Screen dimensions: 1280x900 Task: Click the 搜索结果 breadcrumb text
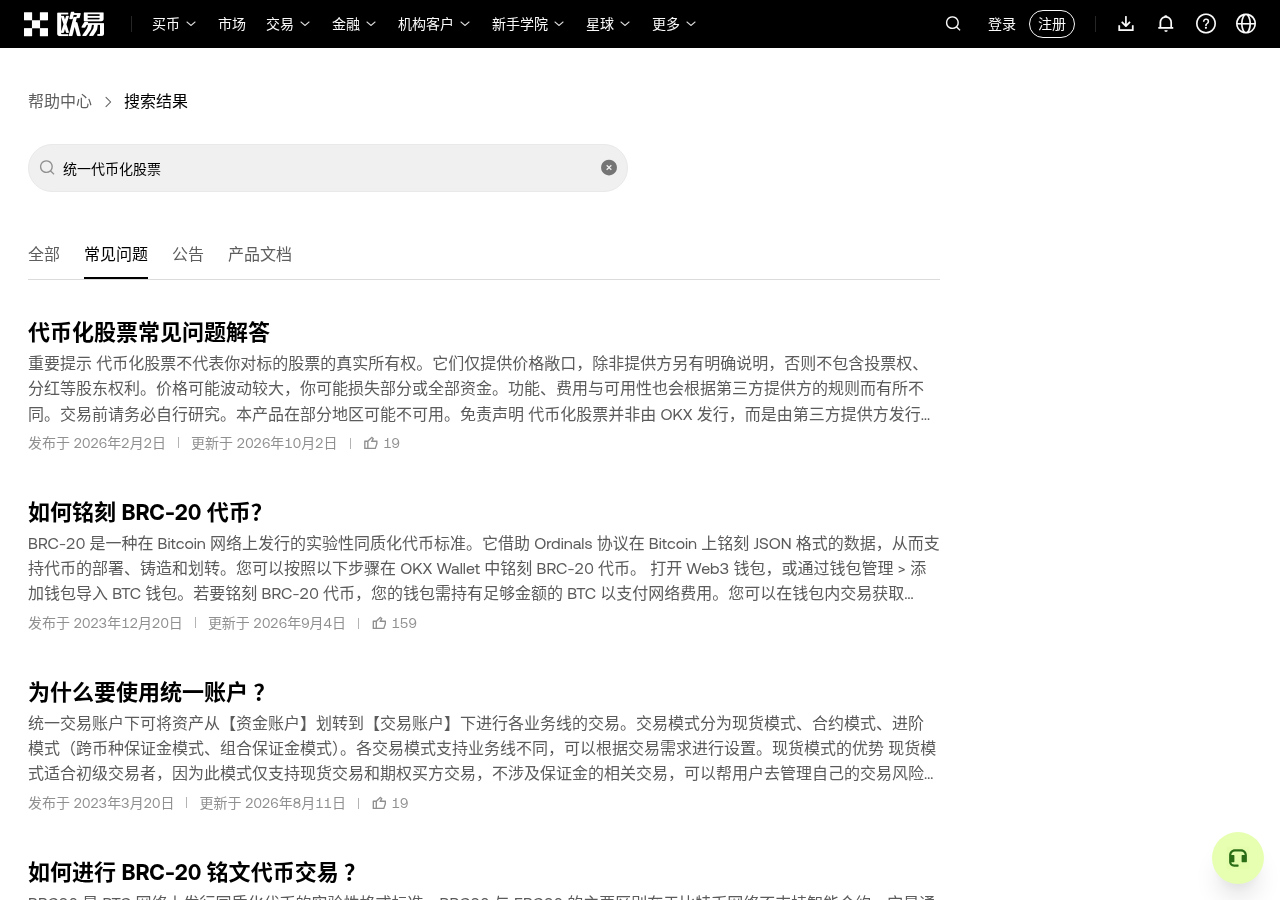(x=156, y=101)
